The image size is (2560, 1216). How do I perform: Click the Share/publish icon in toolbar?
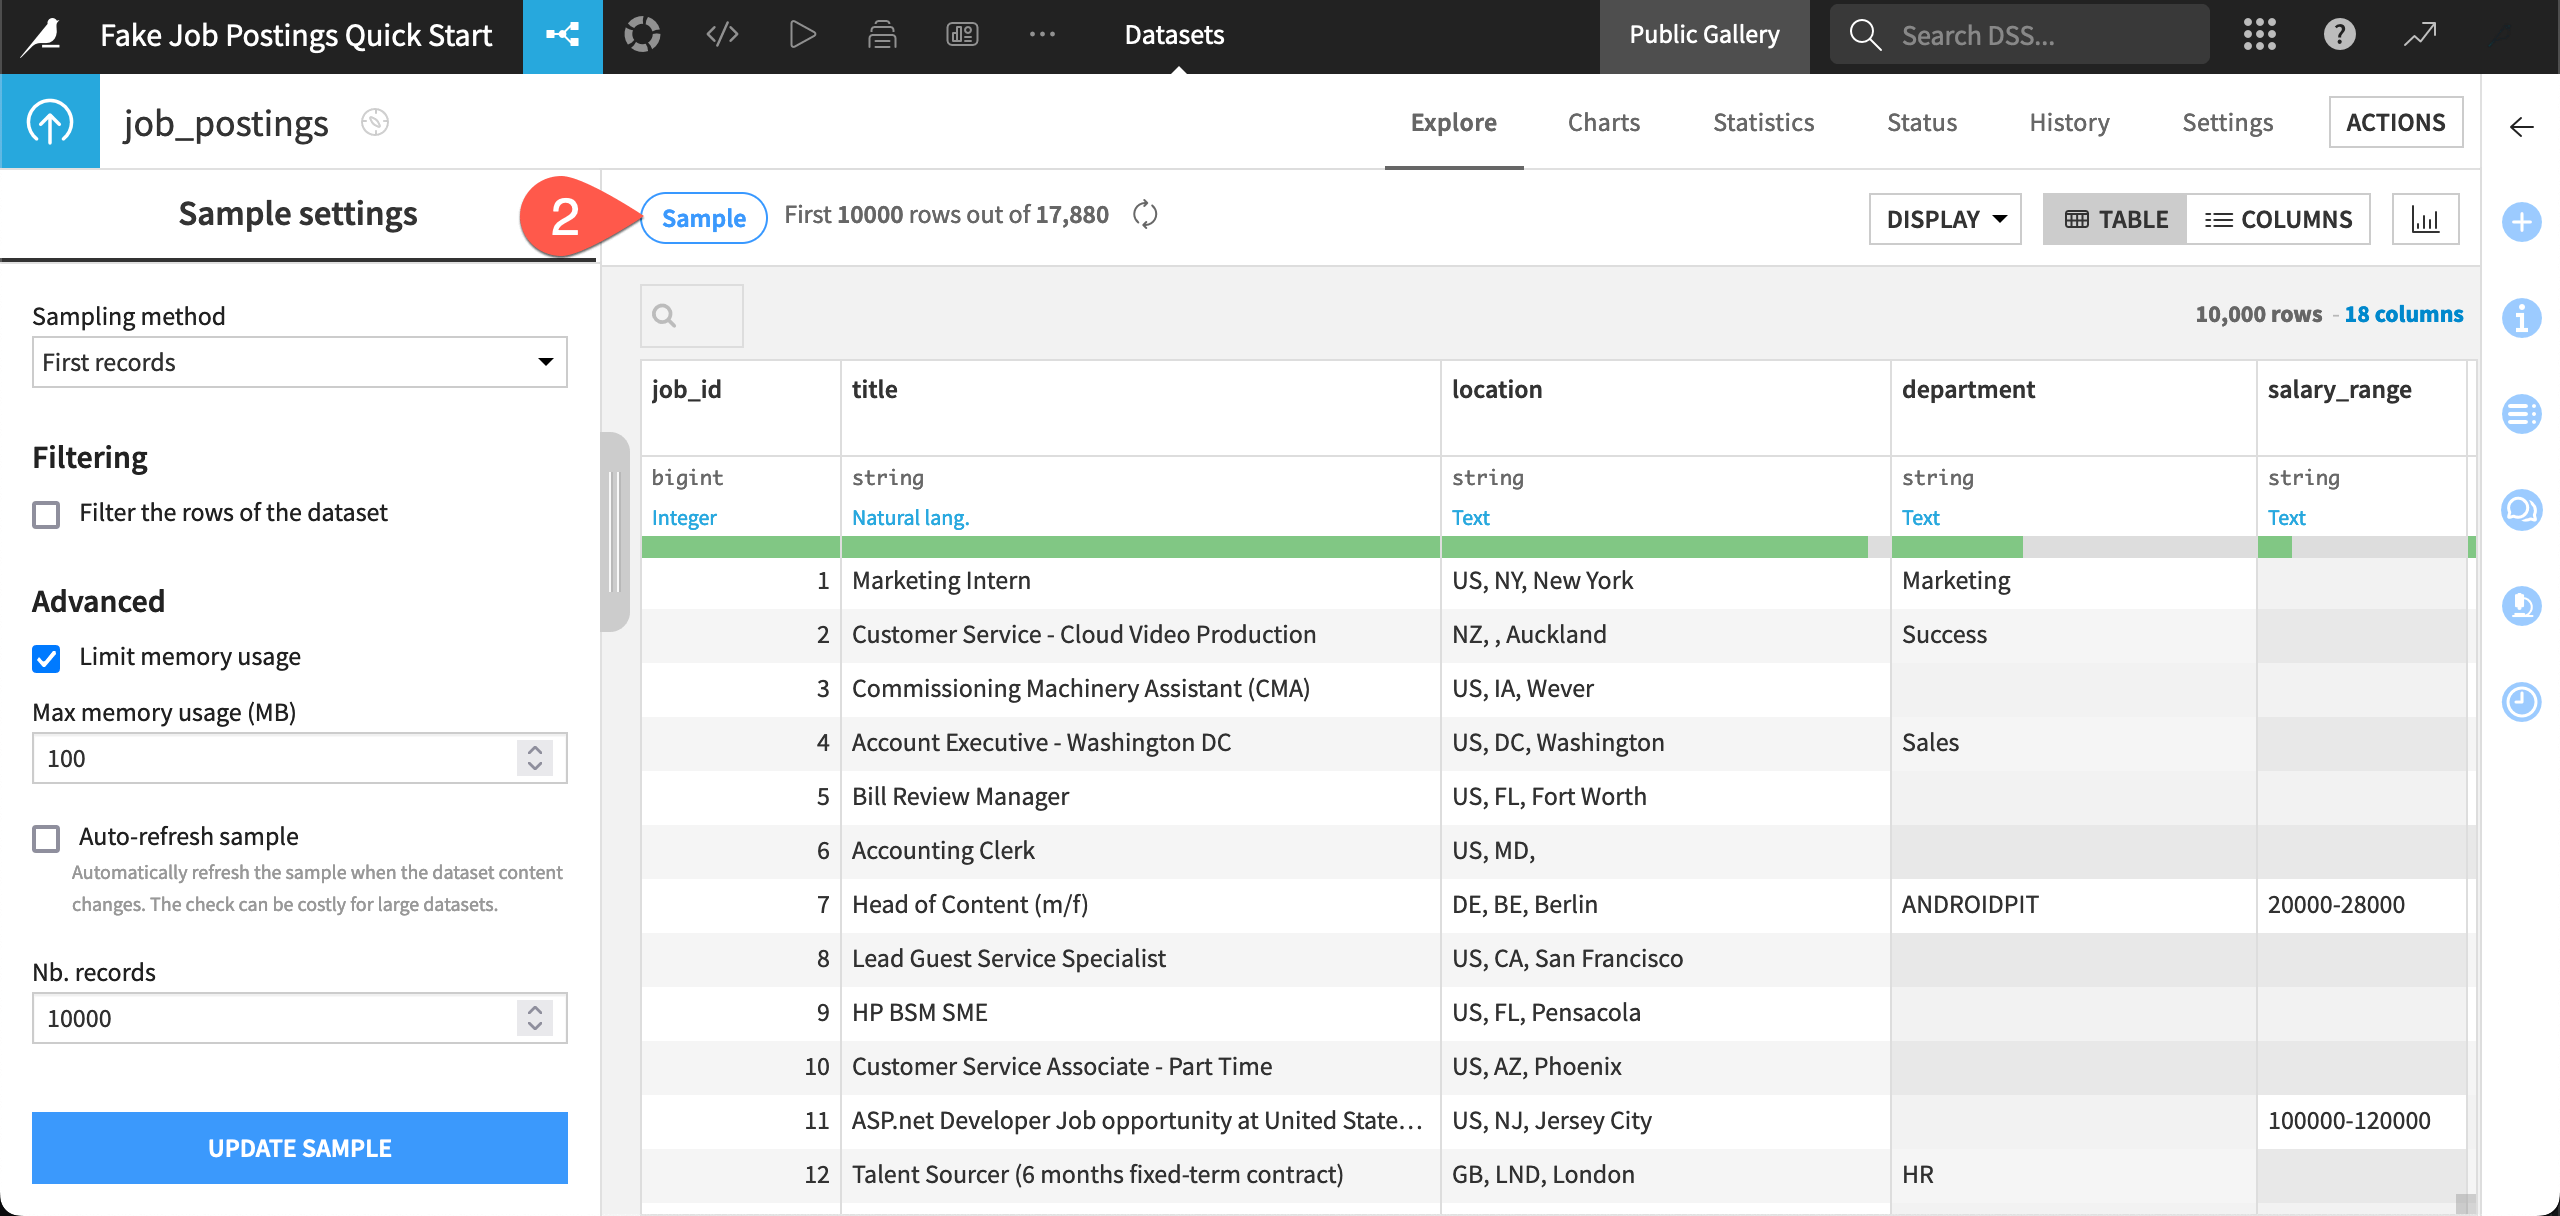click(x=562, y=36)
